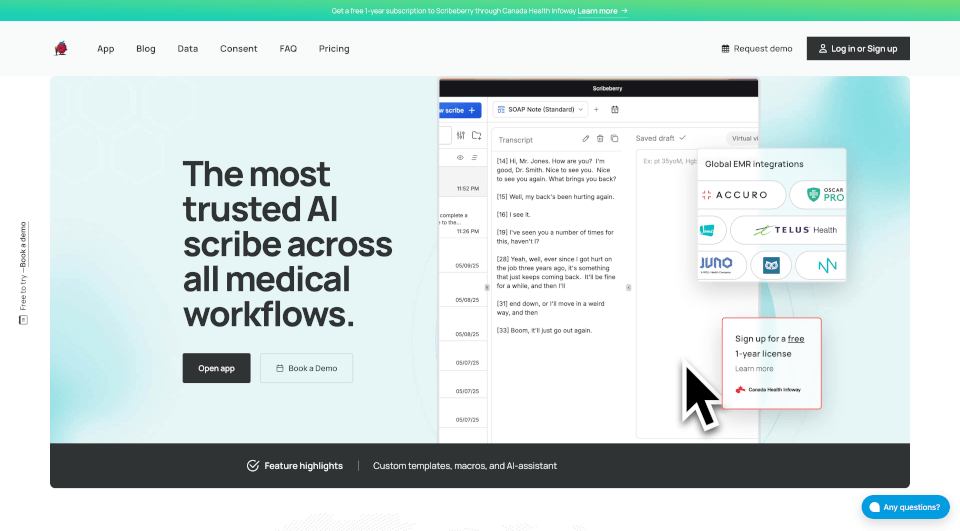Image resolution: width=960 pixels, height=531 pixels.
Task: Click the Scribeberry berry logo
Action: click(x=61, y=48)
